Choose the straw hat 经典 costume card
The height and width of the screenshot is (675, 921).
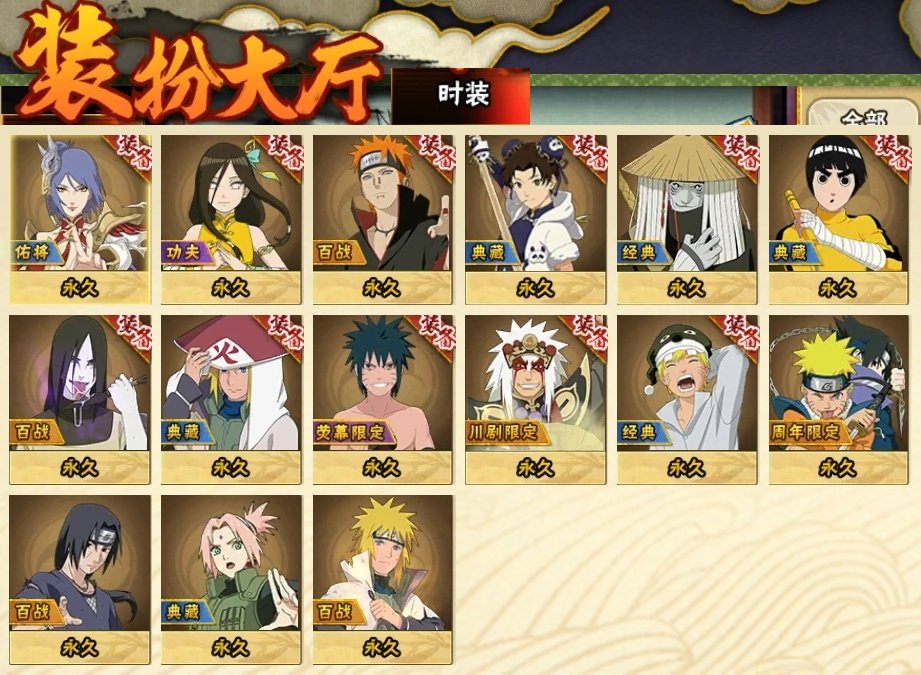point(687,220)
